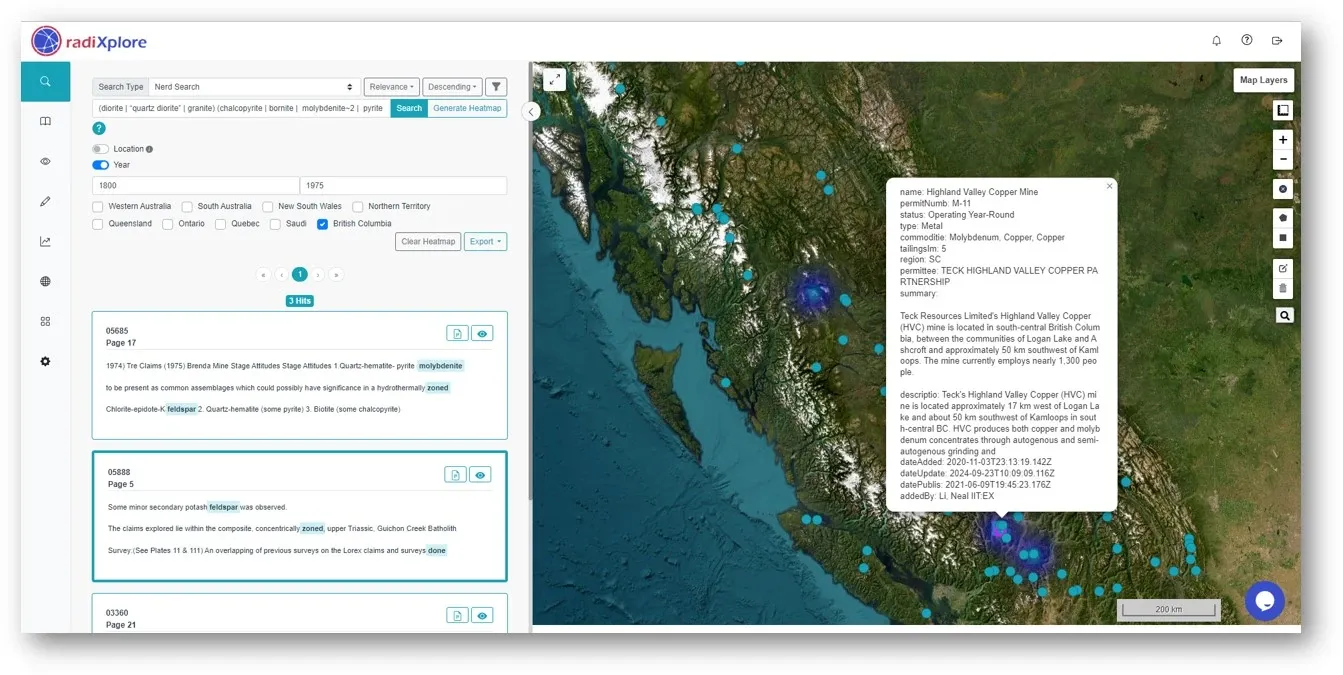Image resolution: width=1343 pixels, height=675 pixels.
Task: Click the Search button
Action: [409, 108]
